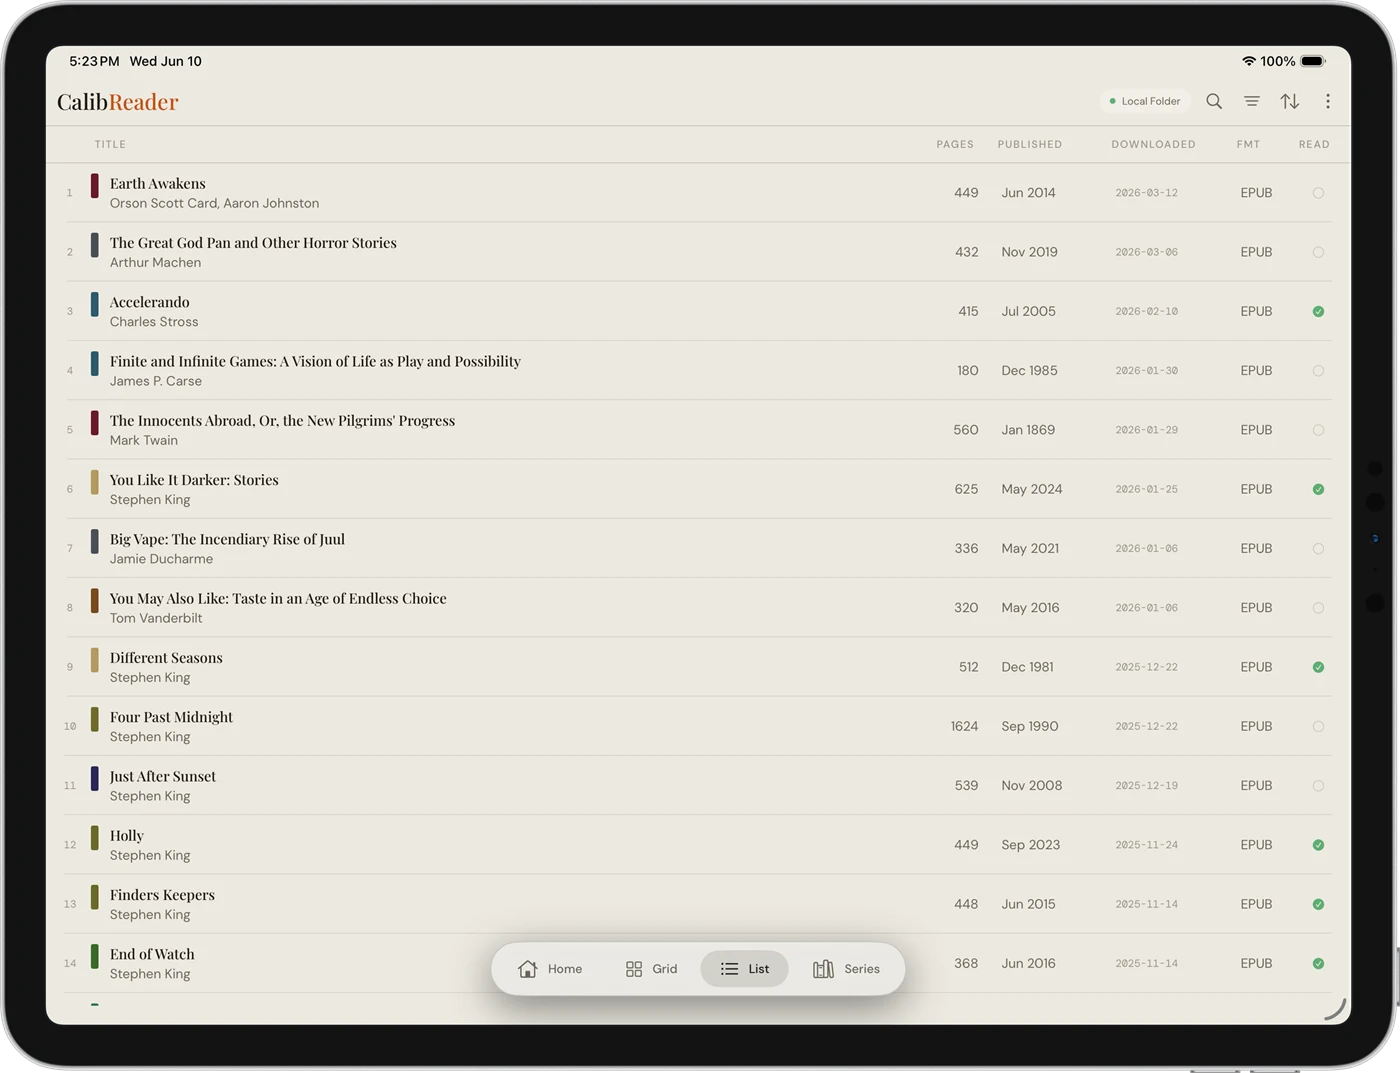Unmark Finders Keepers as read
Viewport: 1400px width, 1073px height.
[x=1318, y=904]
